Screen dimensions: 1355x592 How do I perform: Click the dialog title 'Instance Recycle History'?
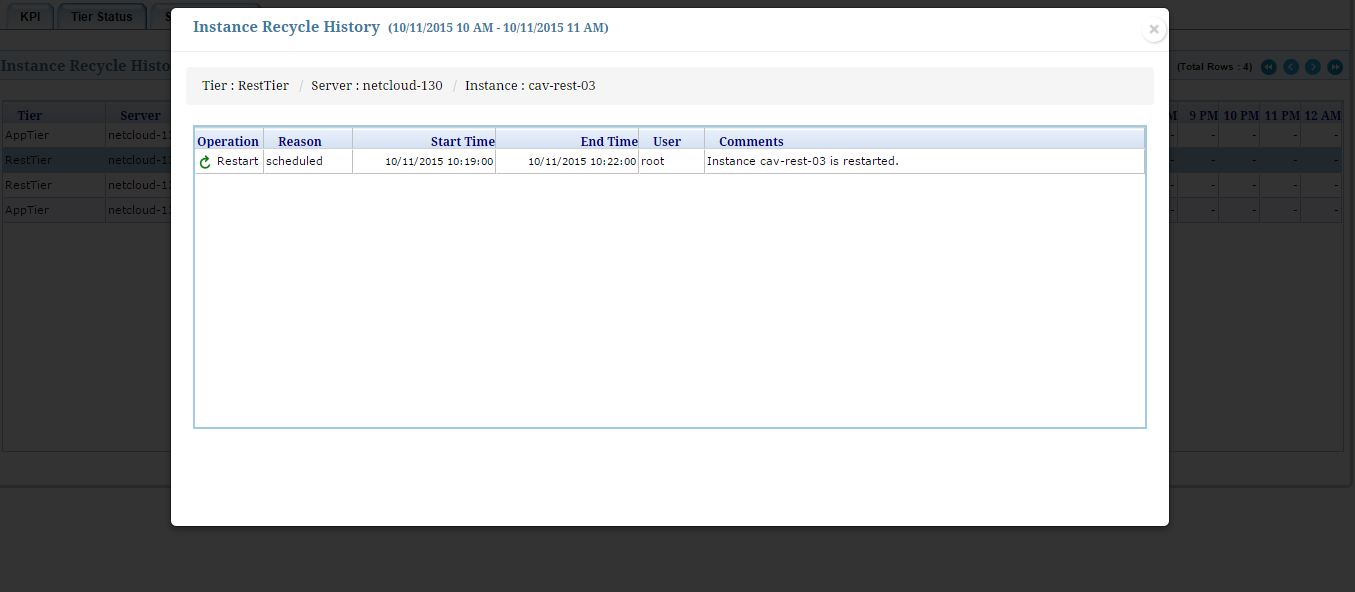tap(286, 27)
